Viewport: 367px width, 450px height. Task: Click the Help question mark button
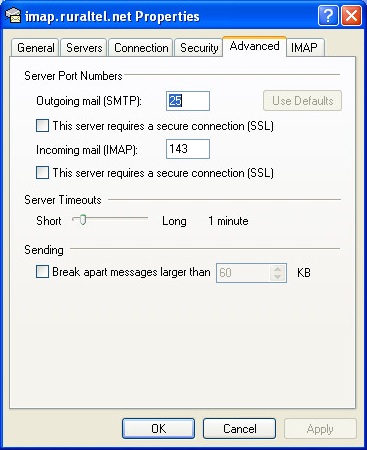pyautogui.click(x=328, y=15)
